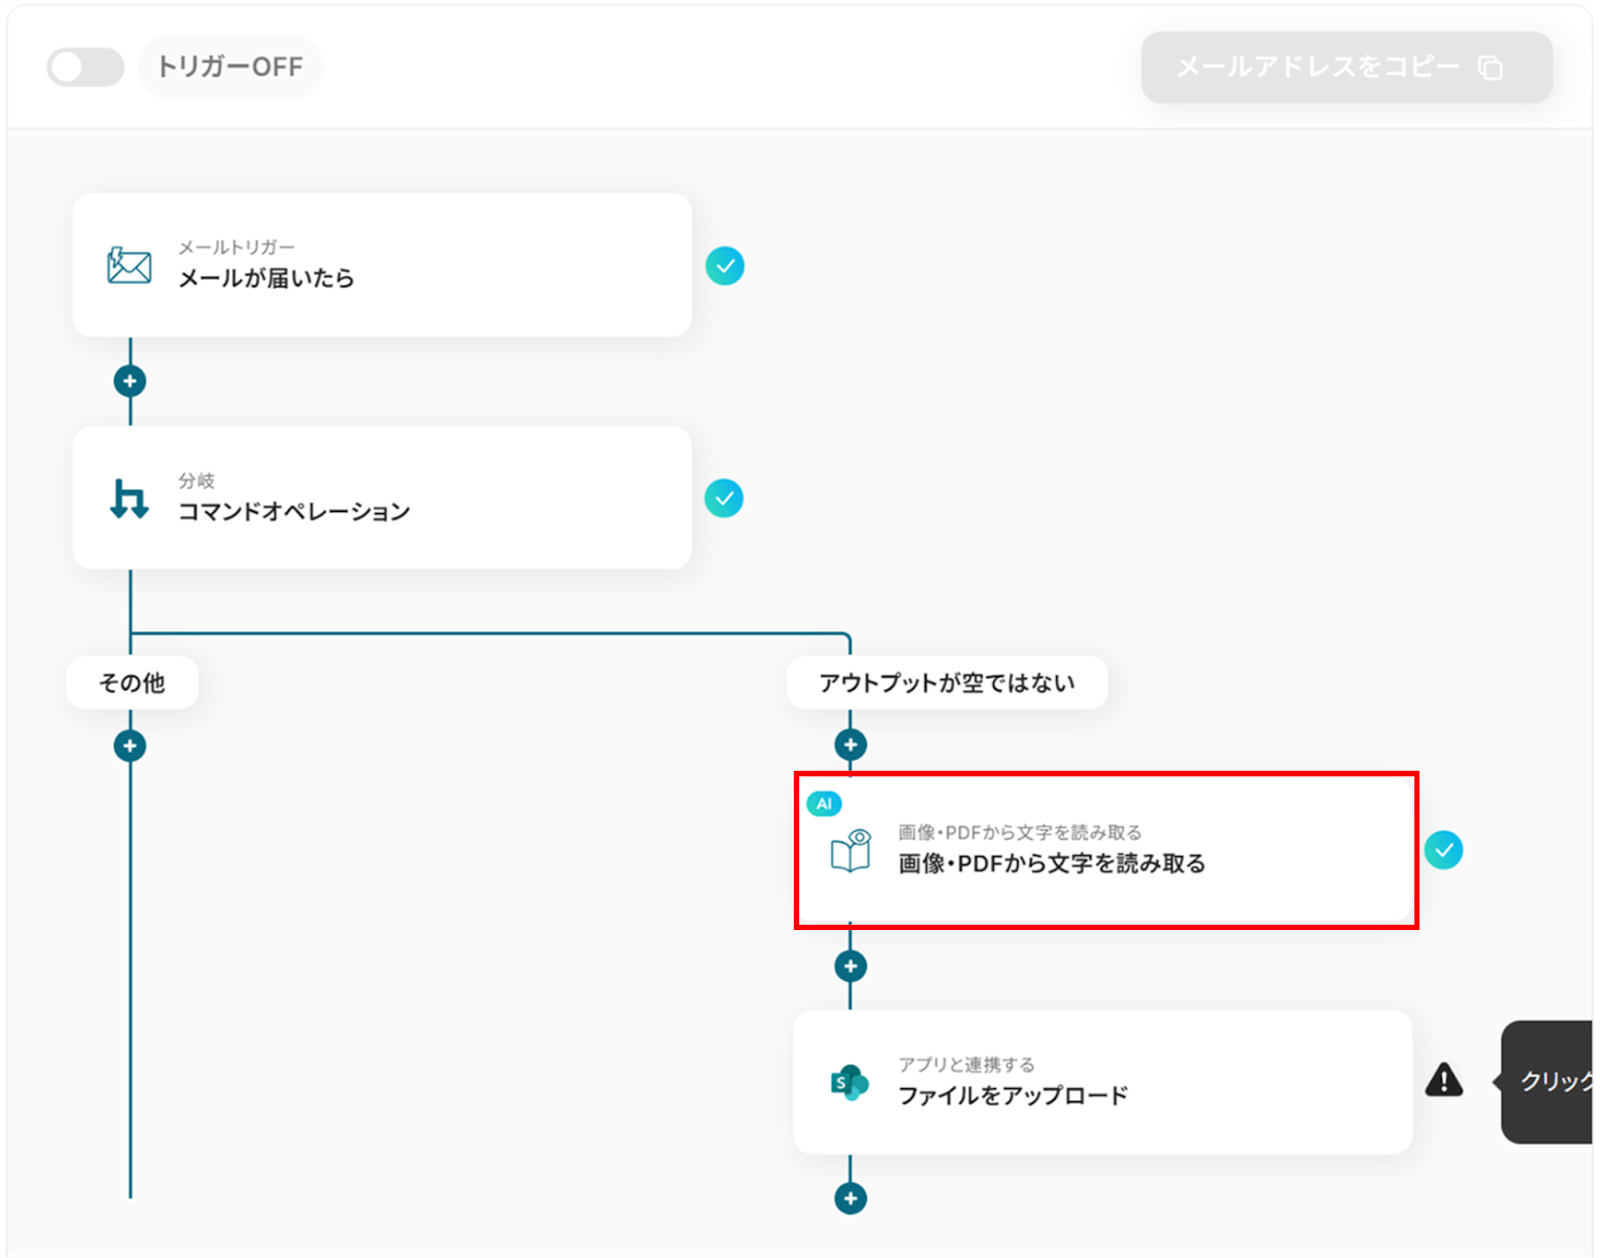Add step below the OCR card
Screen dimensions: 1600x1258
pyautogui.click(x=851, y=966)
